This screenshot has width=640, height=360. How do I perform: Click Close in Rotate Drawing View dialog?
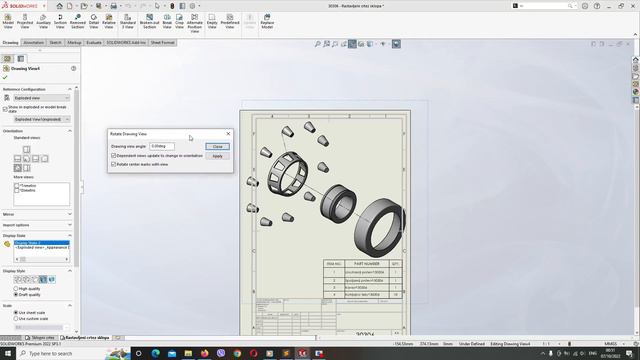[x=218, y=147]
